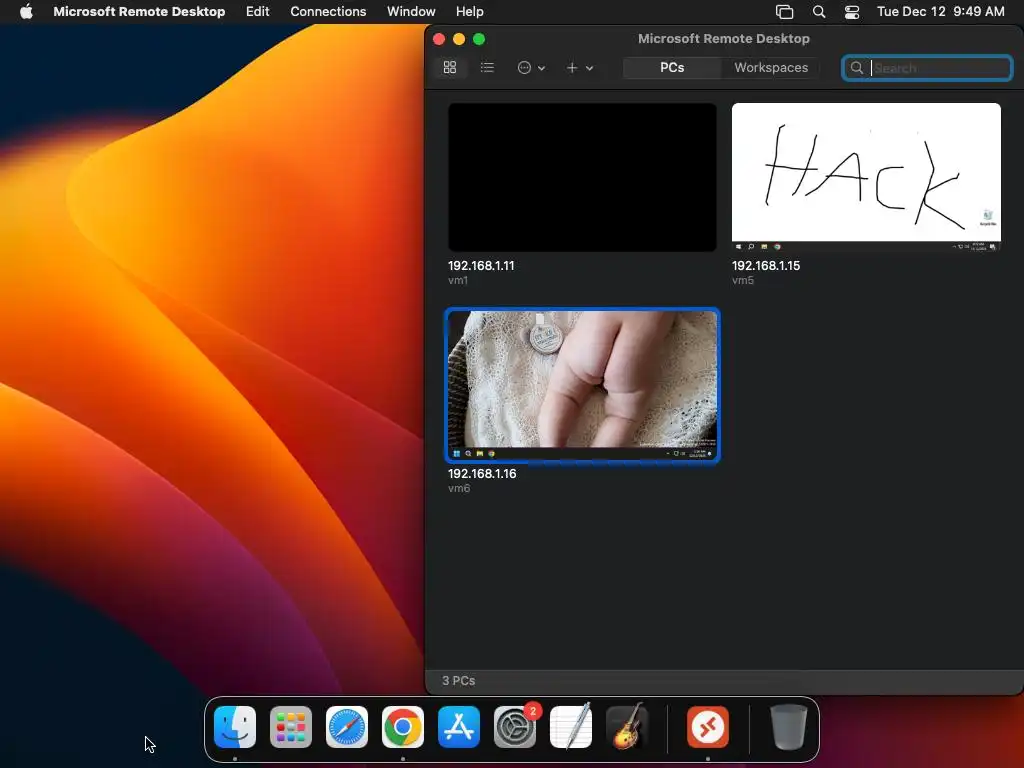1024x768 pixels.
Task: Open System Settings from the Dock
Action: (515, 727)
